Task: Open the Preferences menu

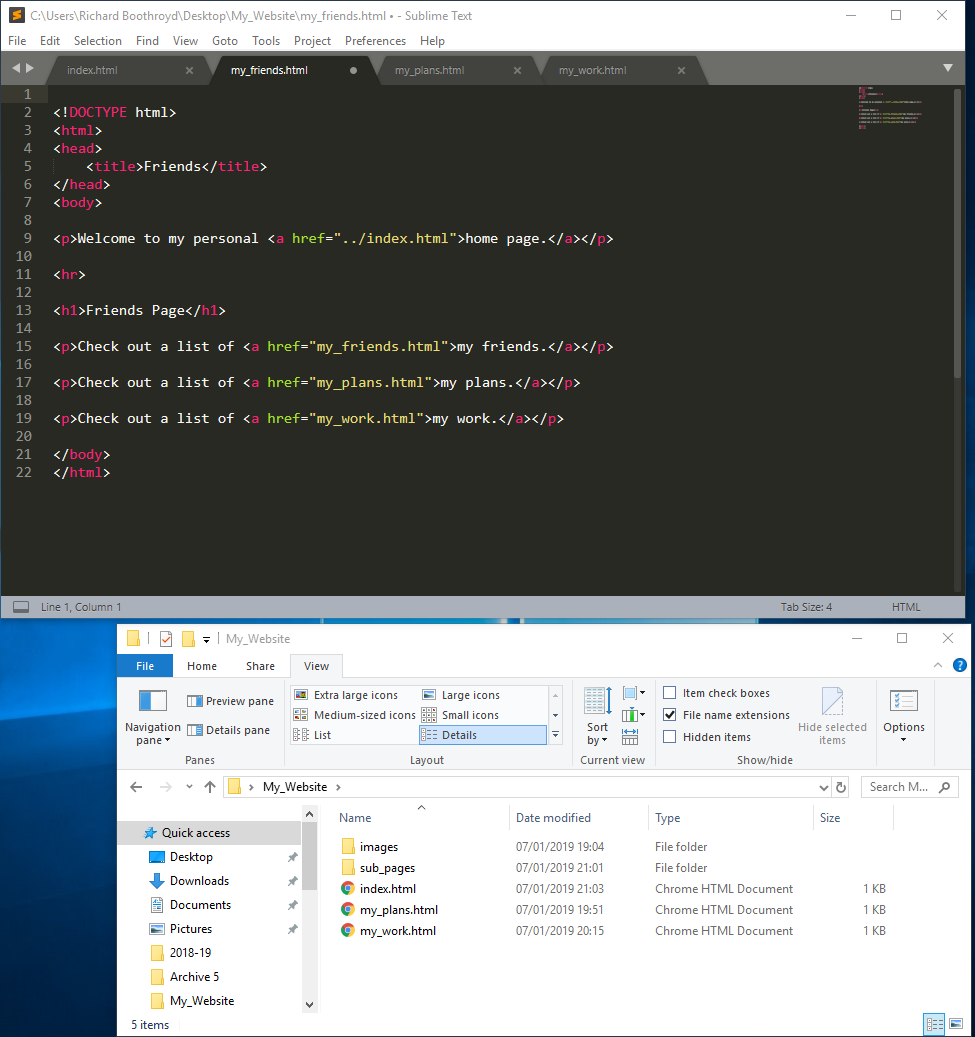Action: click(x=375, y=41)
